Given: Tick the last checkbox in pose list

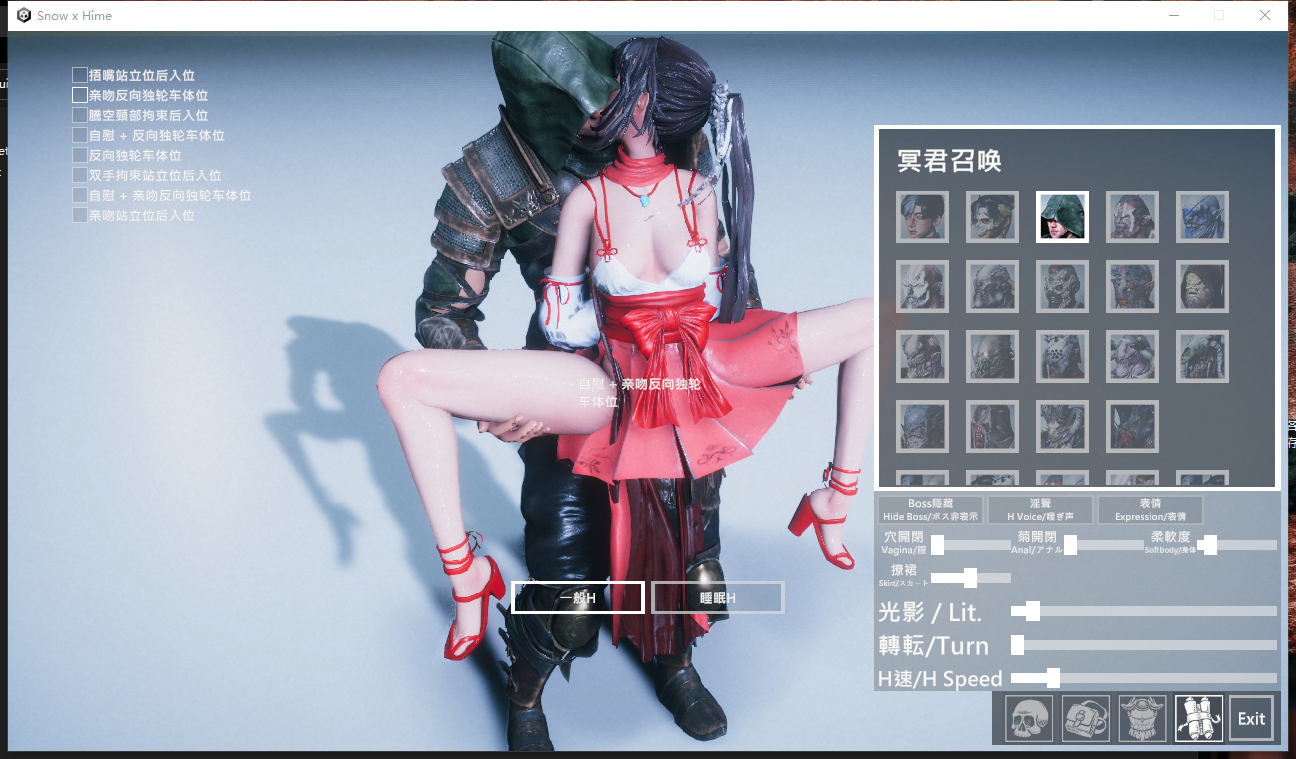Looking at the screenshot, I should point(80,215).
